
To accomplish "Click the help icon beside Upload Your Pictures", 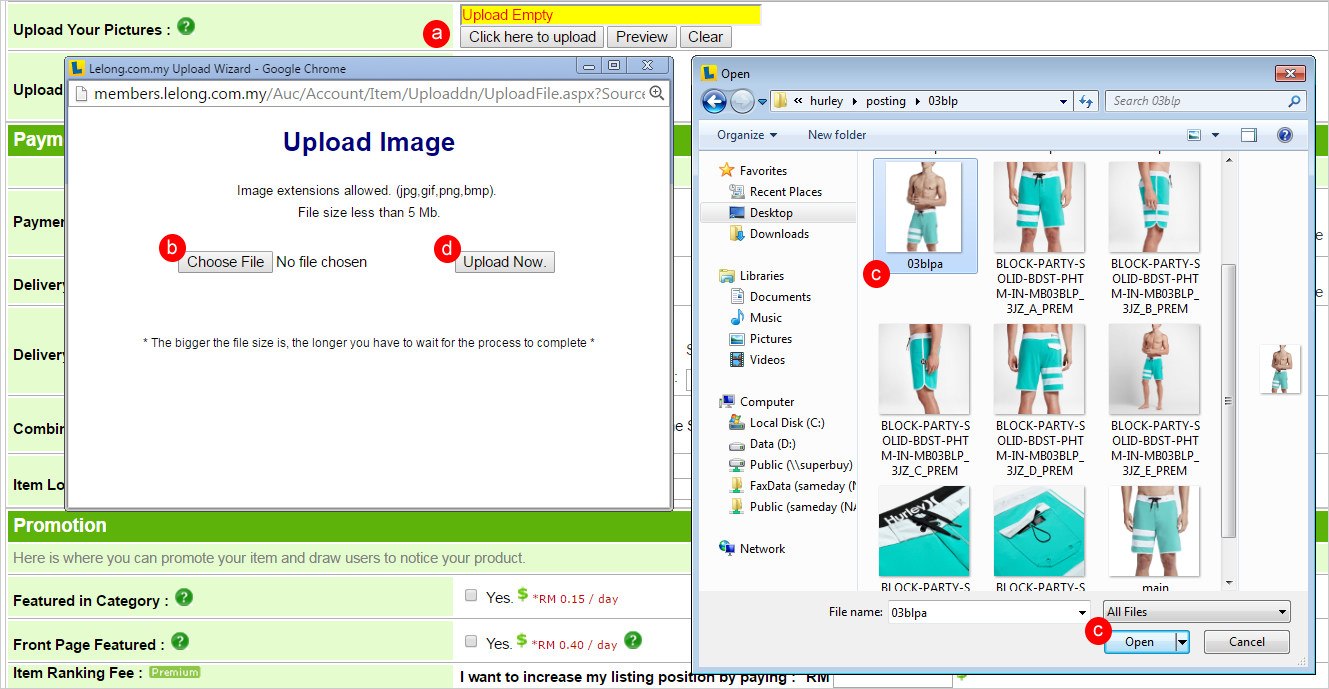I will 186,27.
